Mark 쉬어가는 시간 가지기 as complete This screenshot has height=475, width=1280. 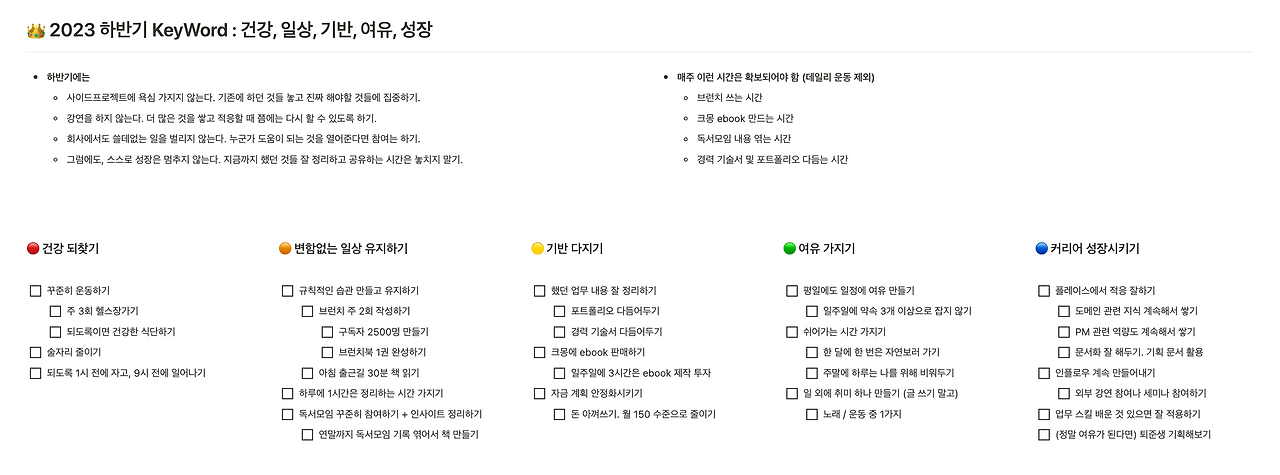pyautogui.click(x=792, y=332)
